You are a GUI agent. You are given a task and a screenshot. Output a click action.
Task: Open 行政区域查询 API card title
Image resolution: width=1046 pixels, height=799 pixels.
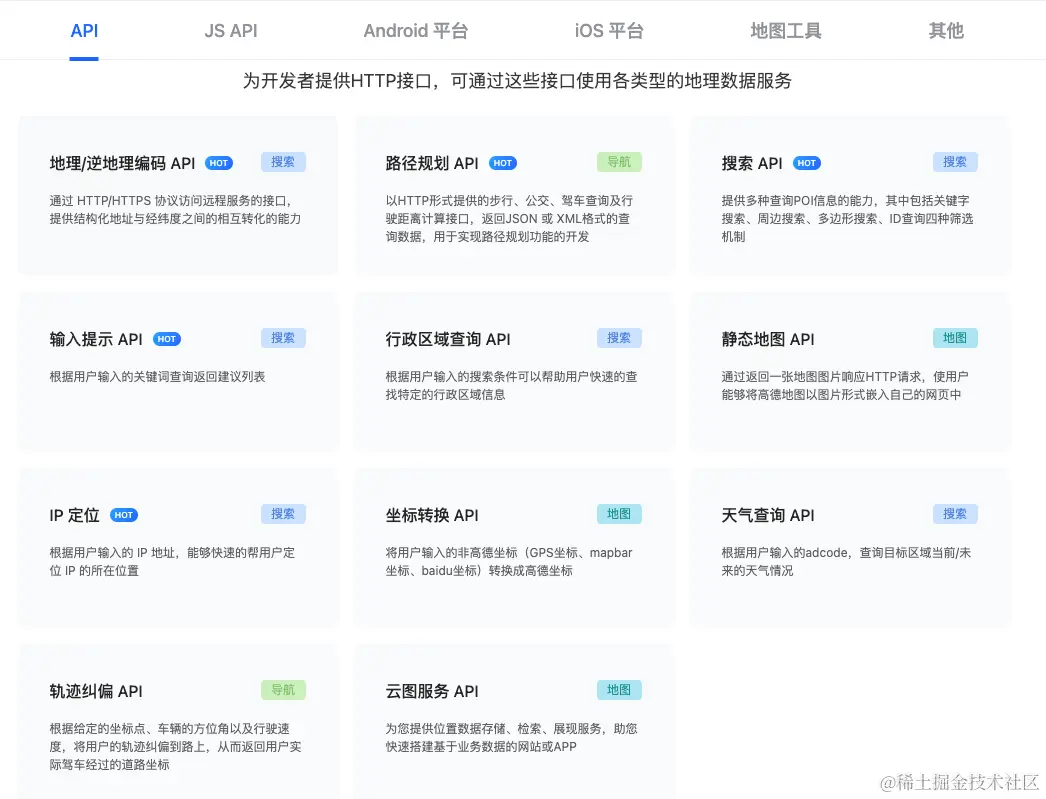click(x=448, y=339)
